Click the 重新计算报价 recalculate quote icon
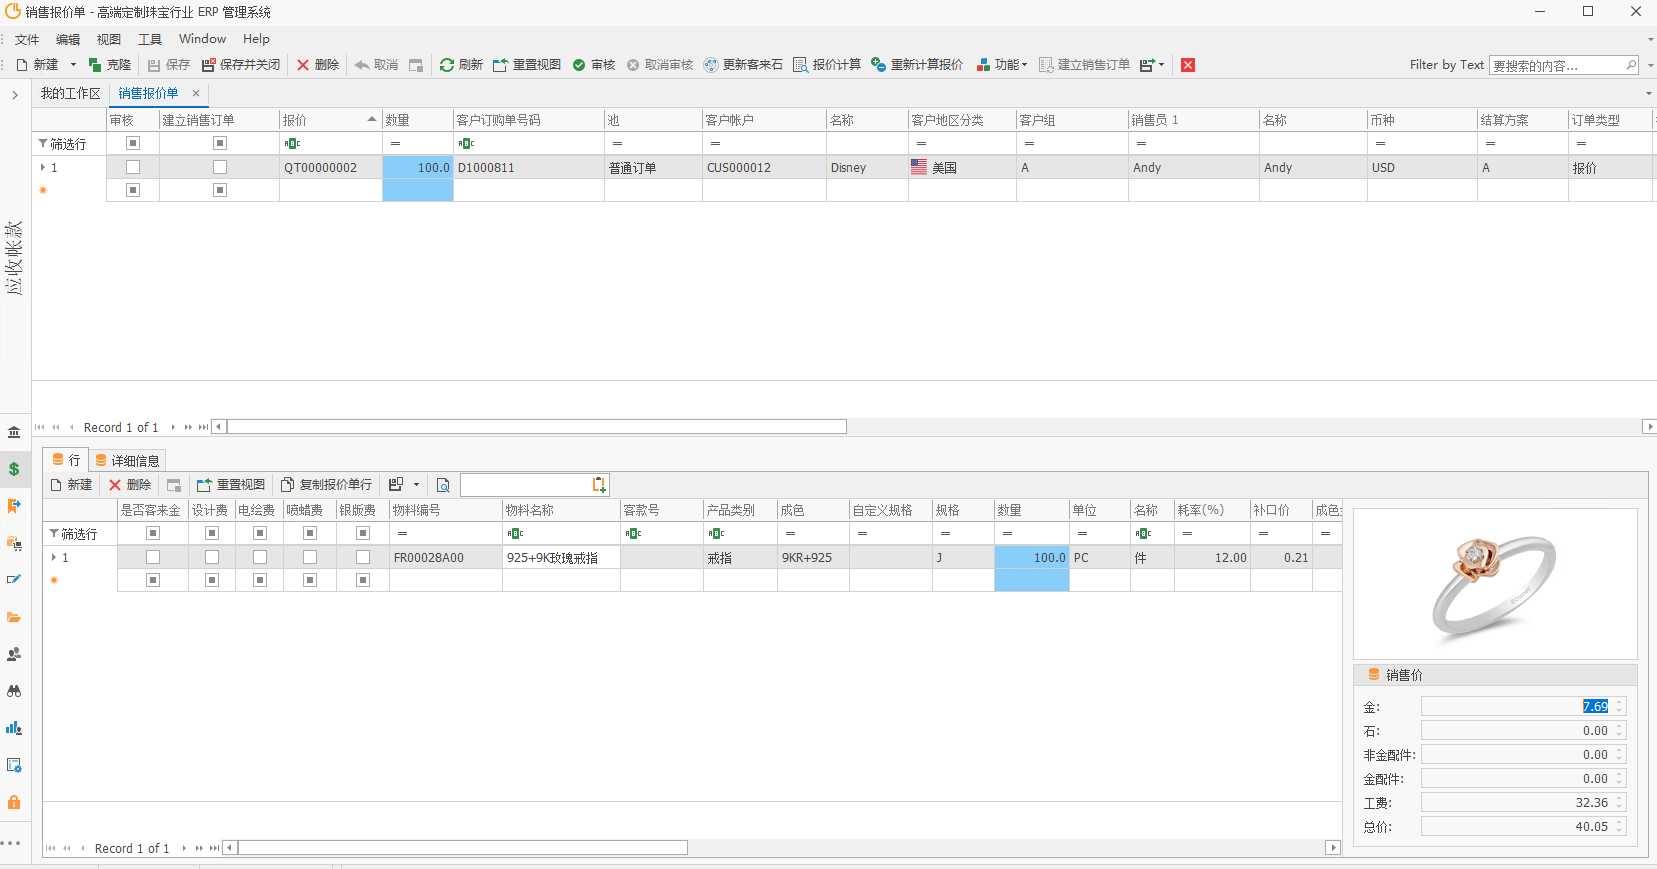Viewport: 1657px width, 869px height. pos(878,65)
